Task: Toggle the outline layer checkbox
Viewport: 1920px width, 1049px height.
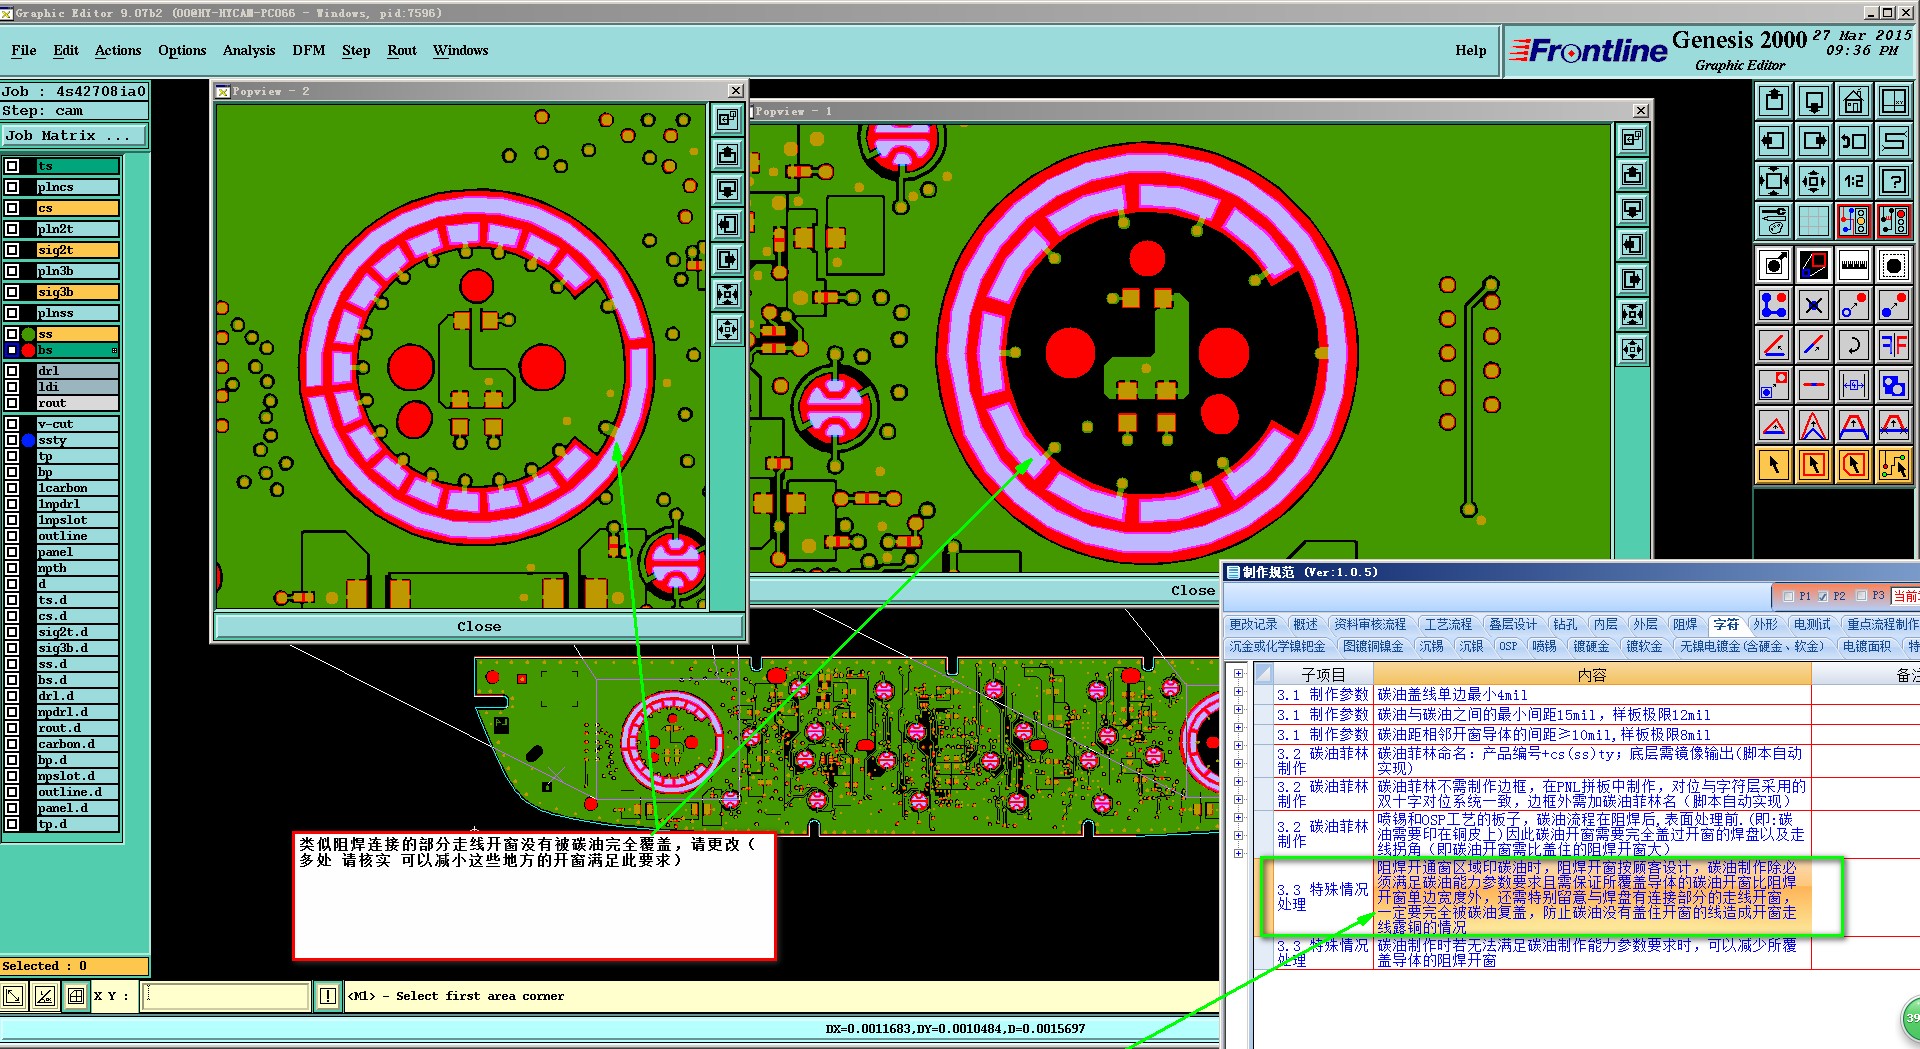Action: click(12, 536)
